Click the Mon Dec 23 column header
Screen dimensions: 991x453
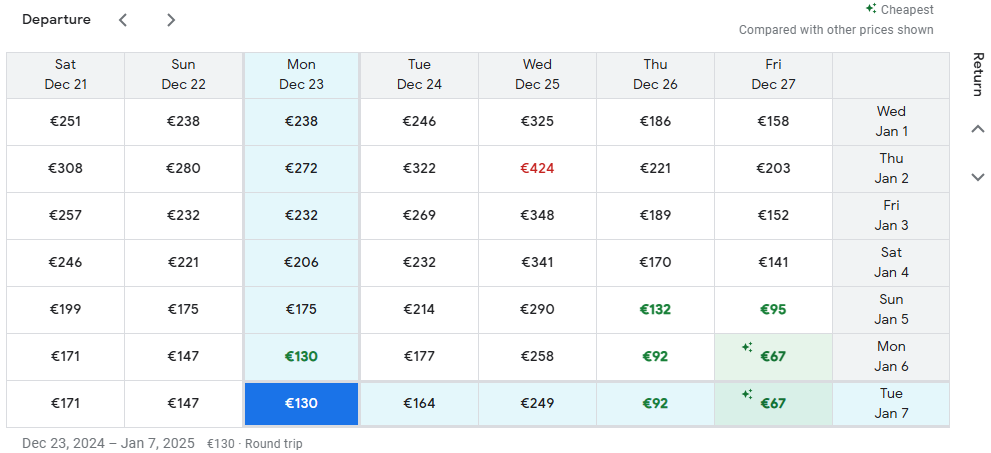pyautogui.click(x=301, y=75)
